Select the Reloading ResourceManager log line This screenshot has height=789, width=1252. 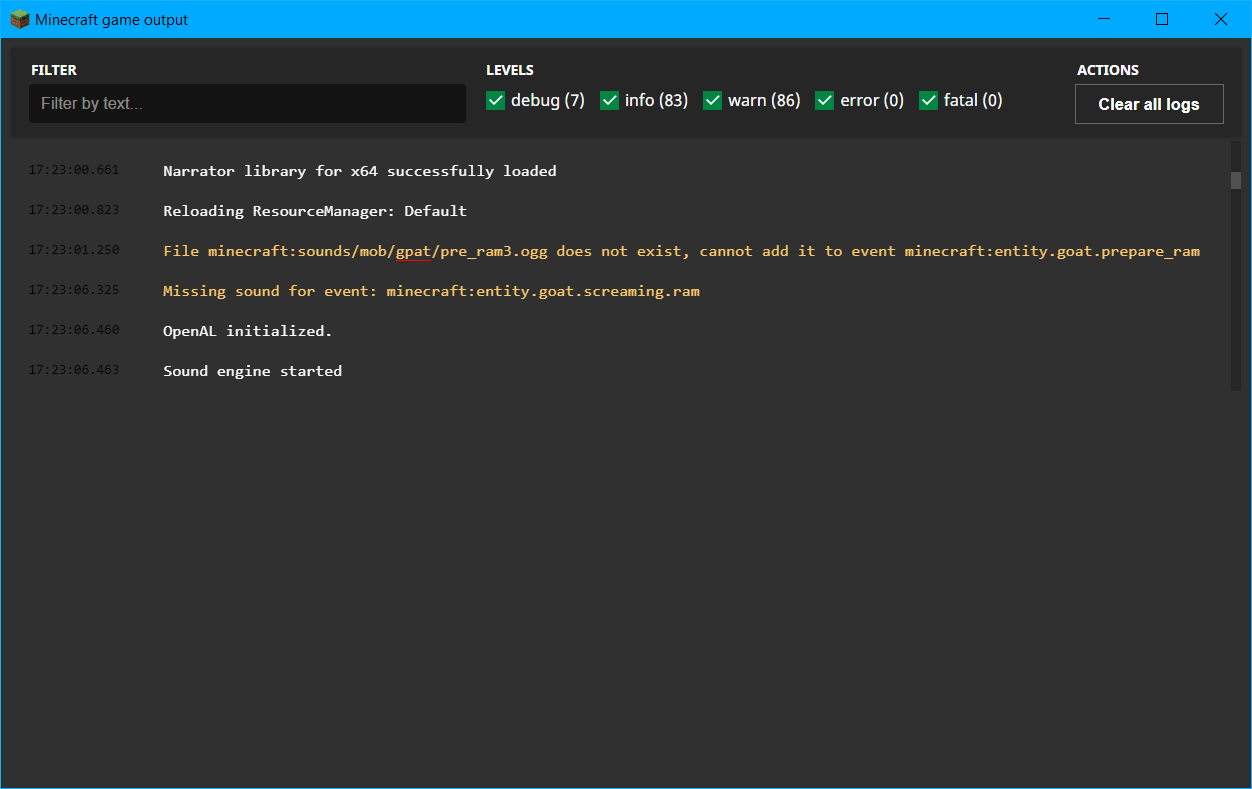[314, 211]
